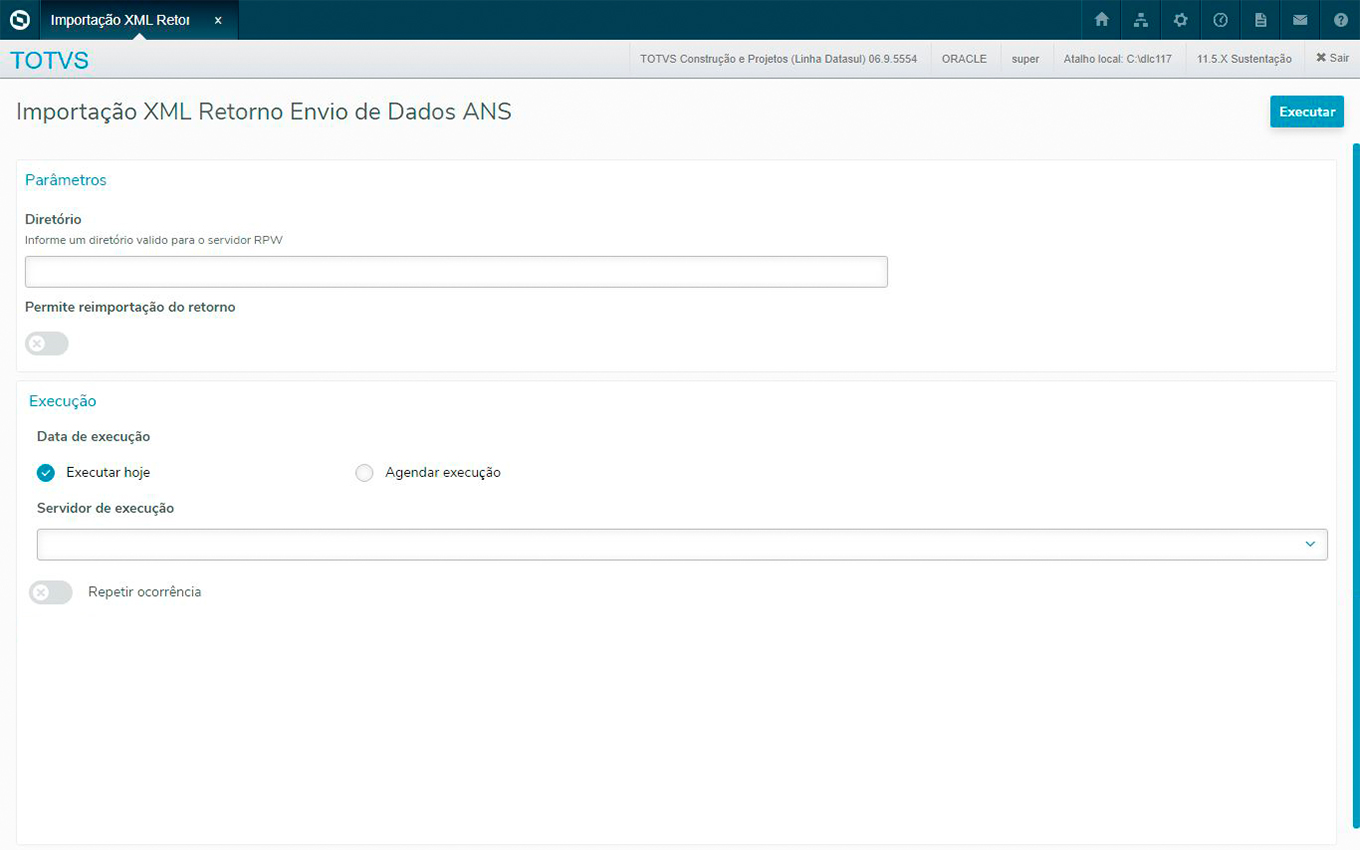This screenshot has height=850, width=1360.
Task: Open the document icon in top bar
Action: 1260,20
